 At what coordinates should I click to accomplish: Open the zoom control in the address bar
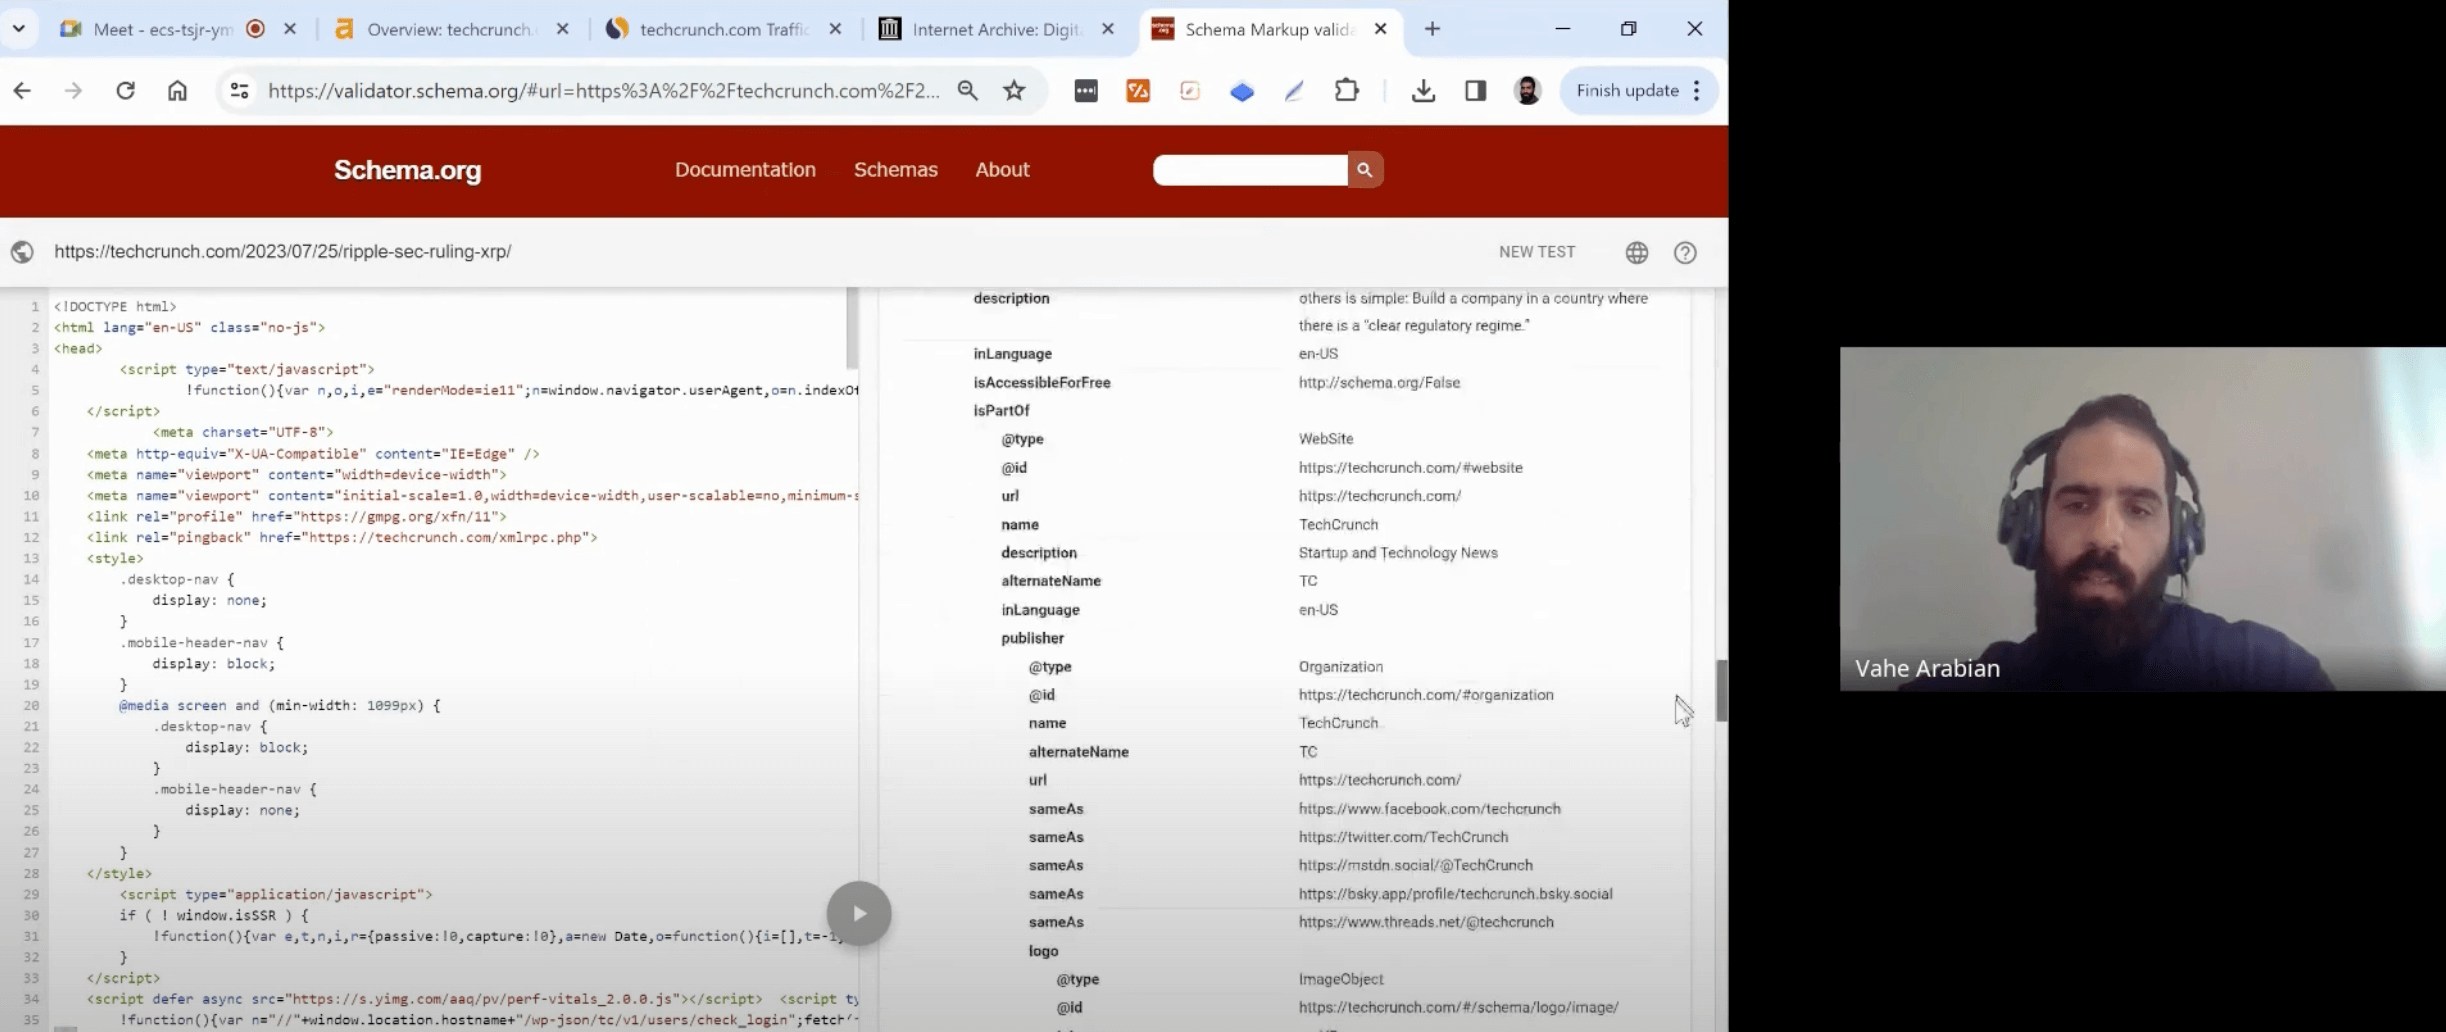pos(966,90)
